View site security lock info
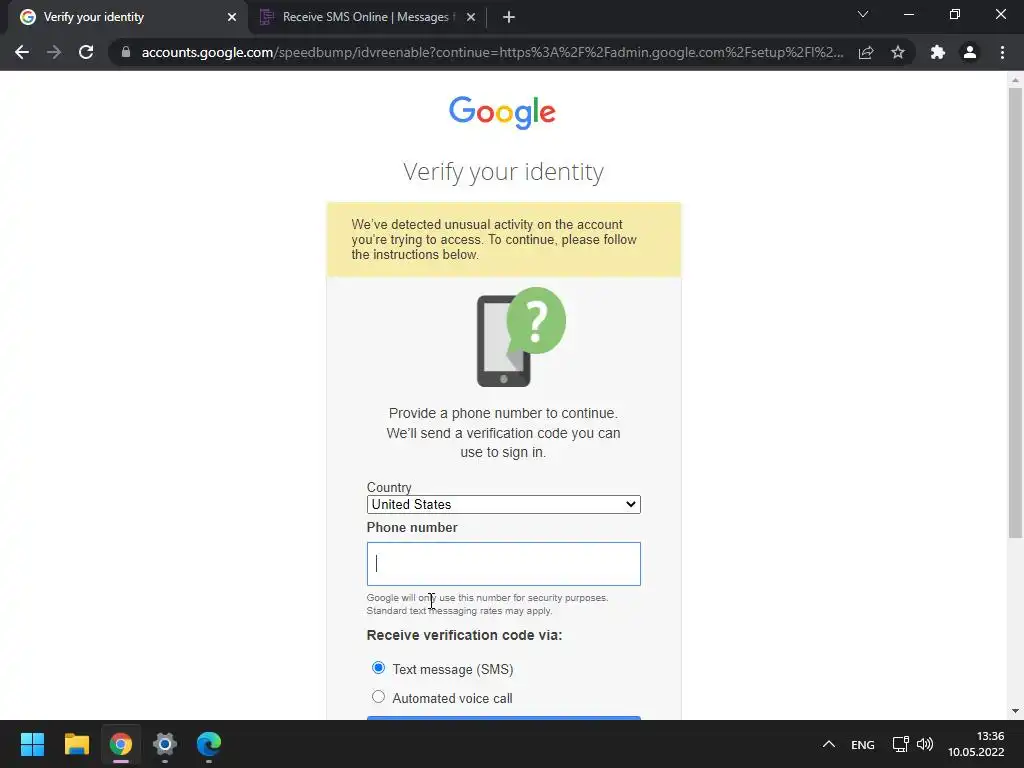Image resolution: width=1024 pixels, height=768 pixels. (126, 52)
